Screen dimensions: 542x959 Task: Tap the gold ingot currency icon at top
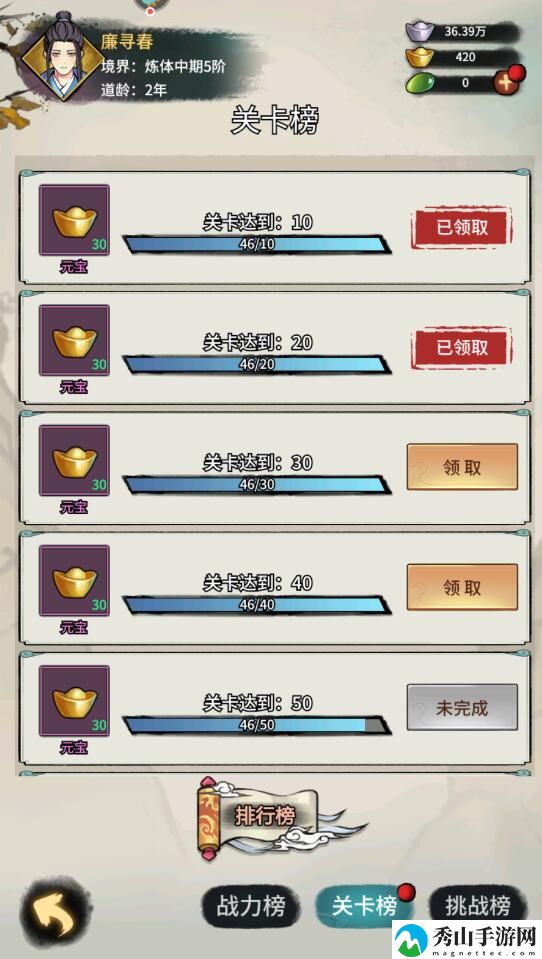[419, 57]
